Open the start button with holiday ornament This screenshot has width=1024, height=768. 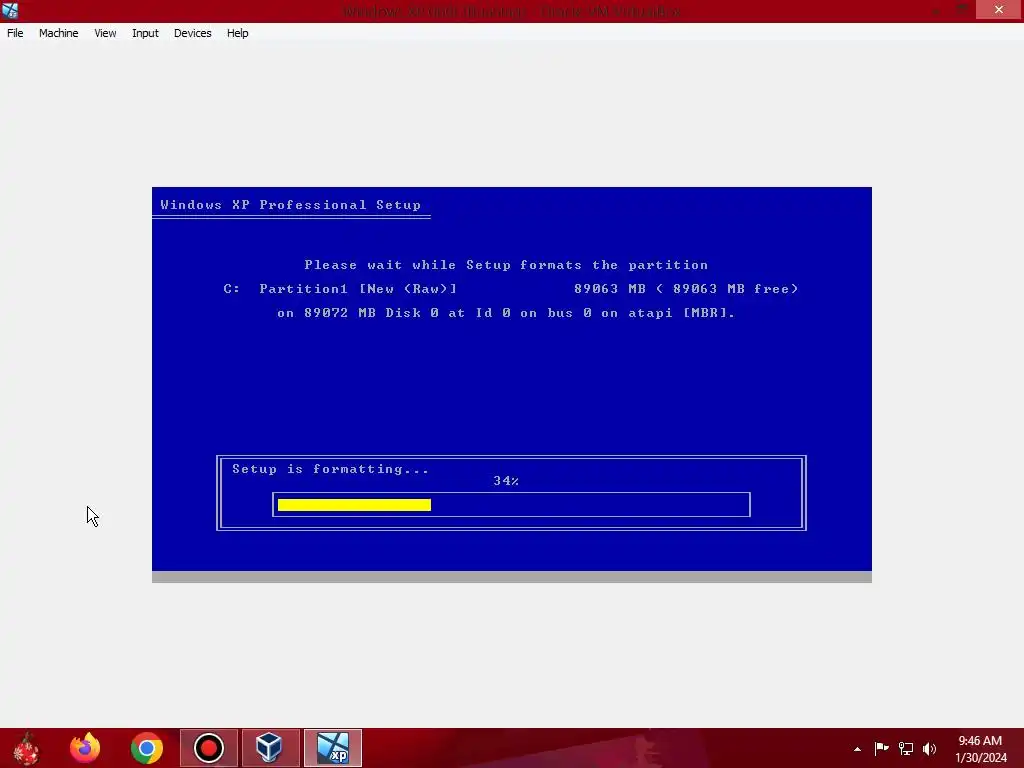coord(26,748)
